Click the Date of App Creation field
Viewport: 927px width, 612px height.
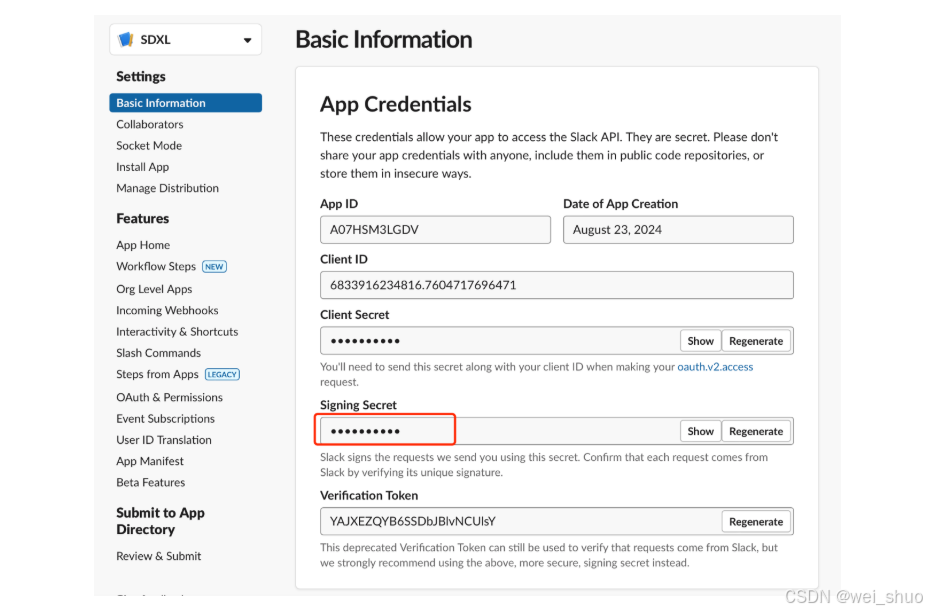tap(678, 229)
